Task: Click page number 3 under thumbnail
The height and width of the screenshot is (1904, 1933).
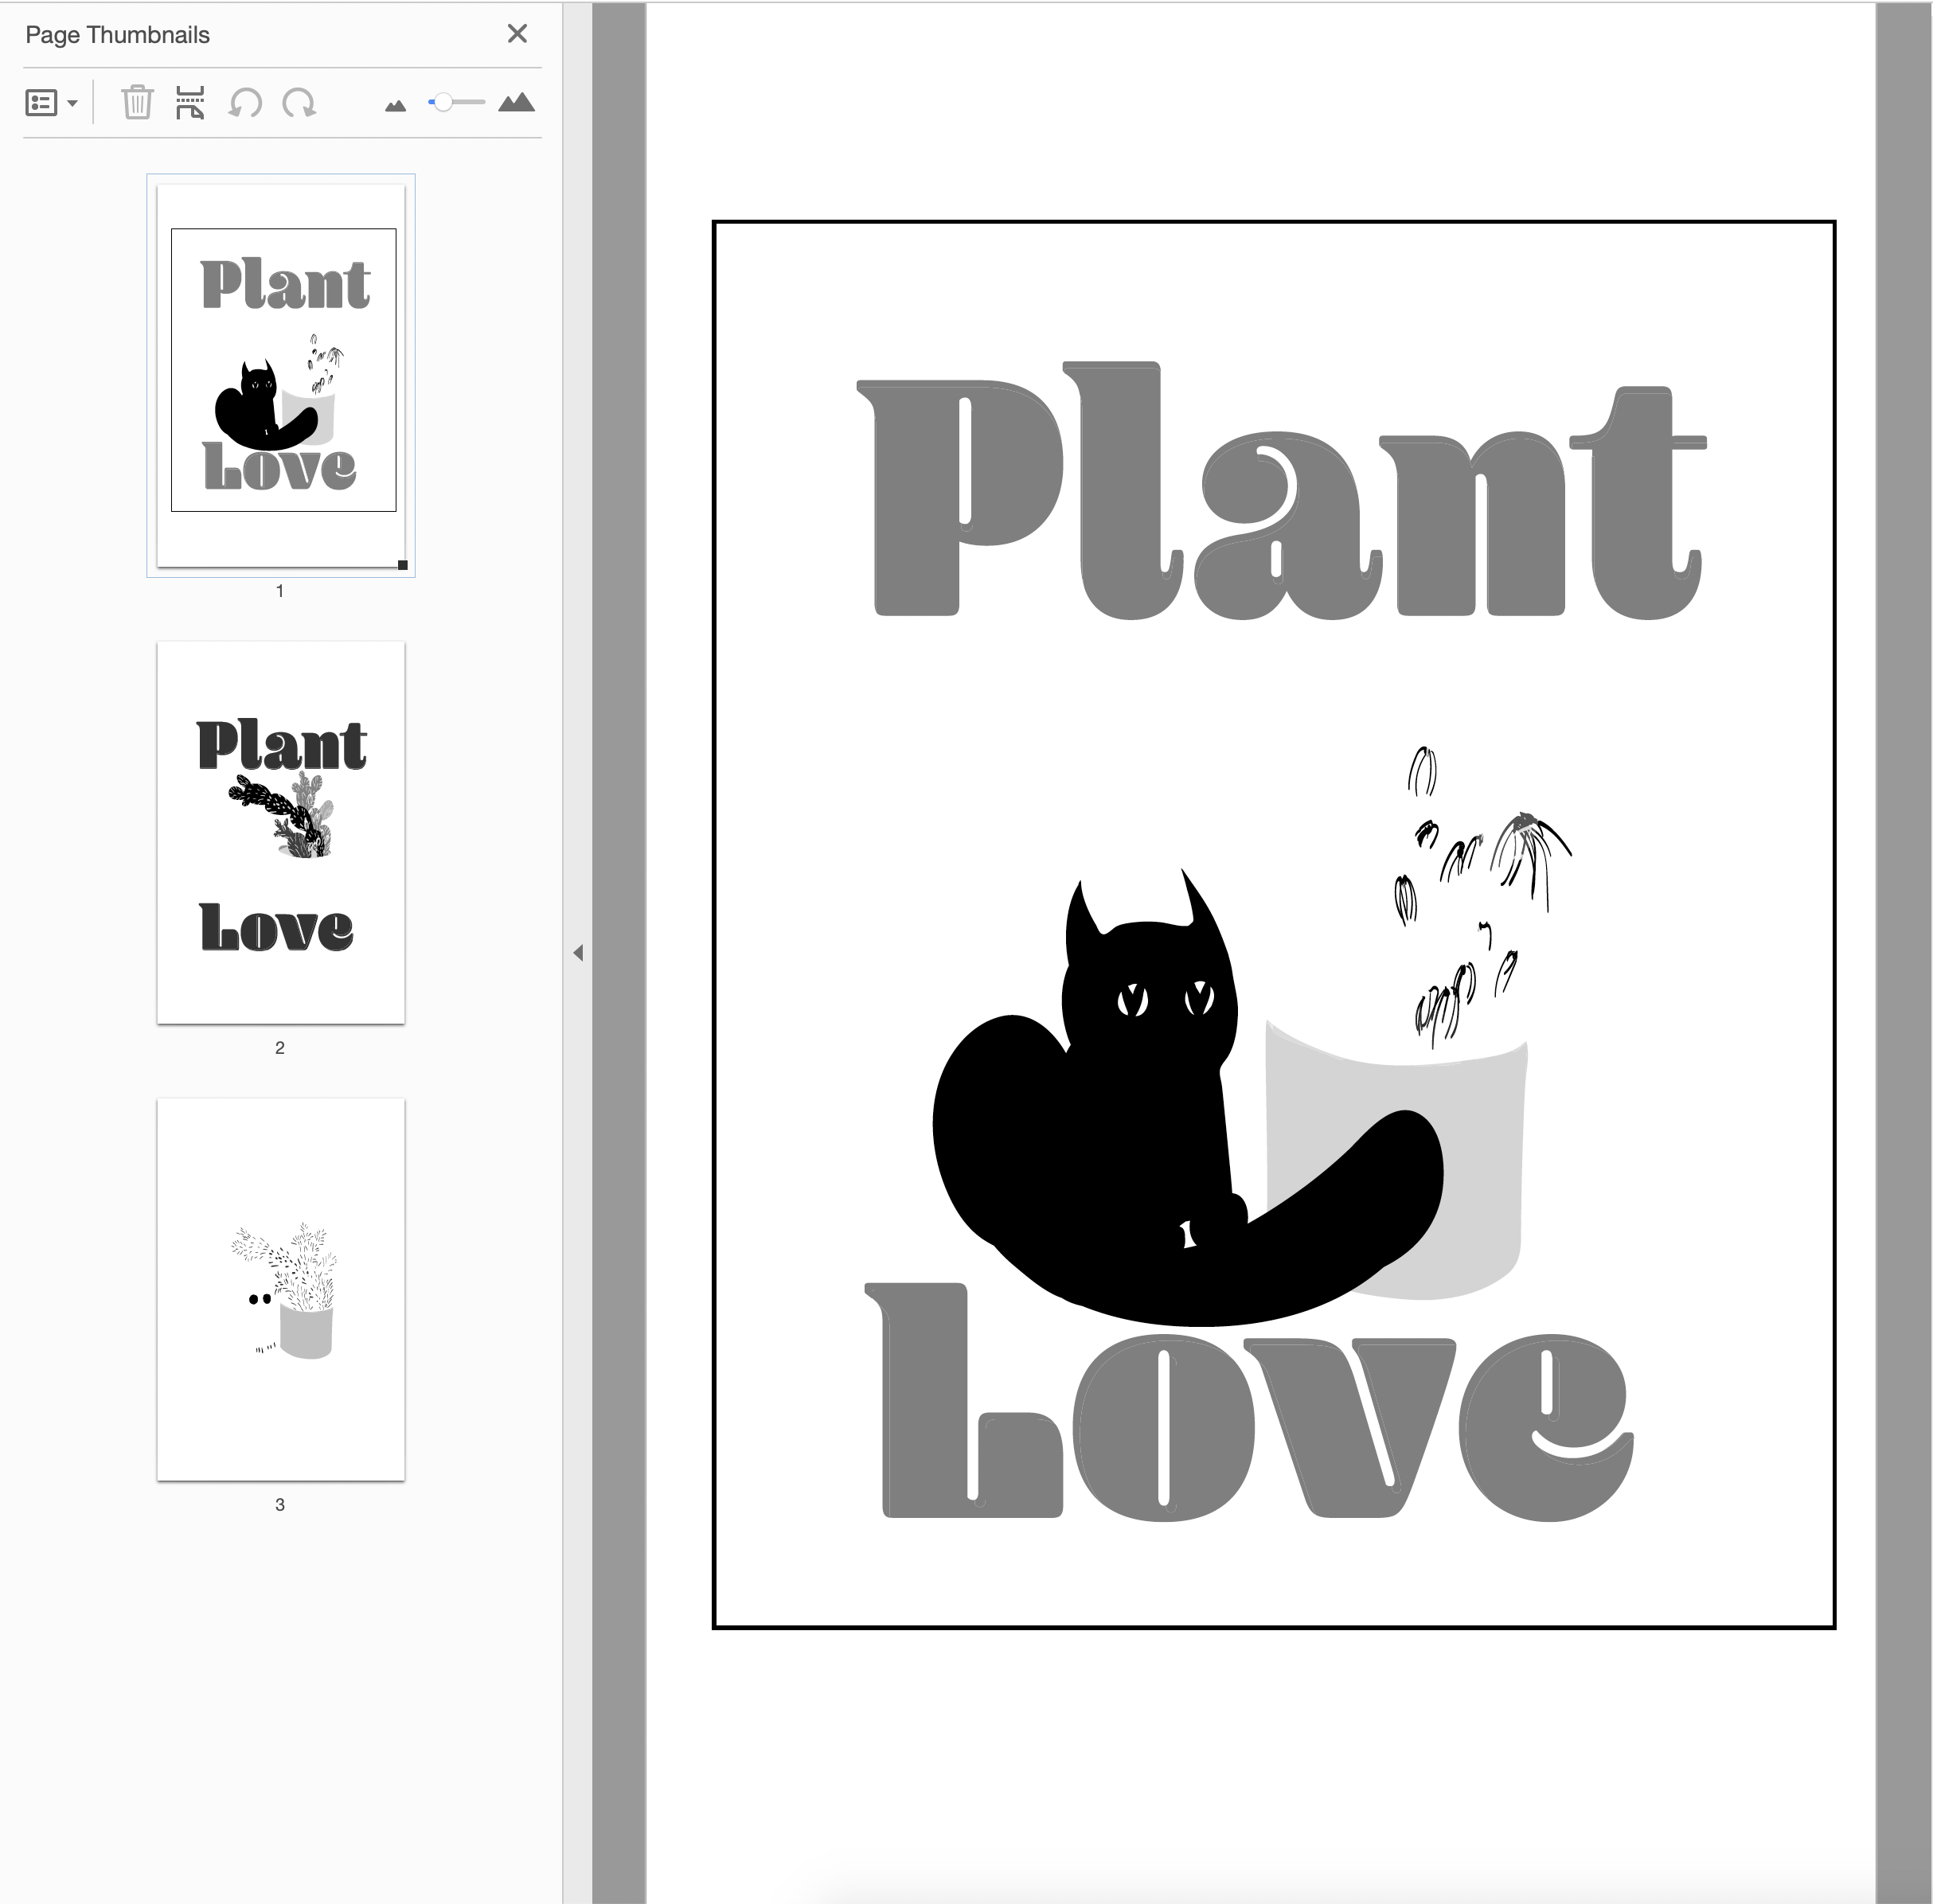Action: (x=280, y=1505)
